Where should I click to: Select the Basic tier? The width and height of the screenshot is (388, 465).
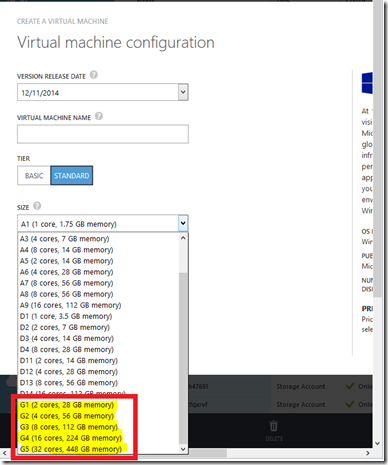(34, 175)
